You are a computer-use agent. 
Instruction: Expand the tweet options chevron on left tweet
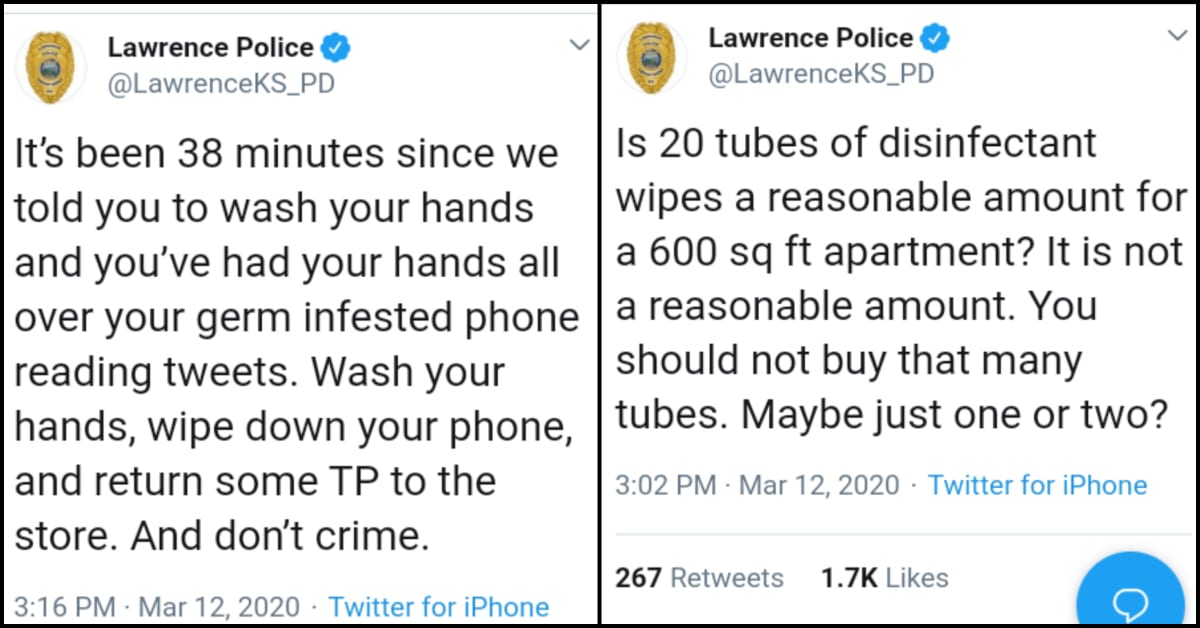pos(578,44)
